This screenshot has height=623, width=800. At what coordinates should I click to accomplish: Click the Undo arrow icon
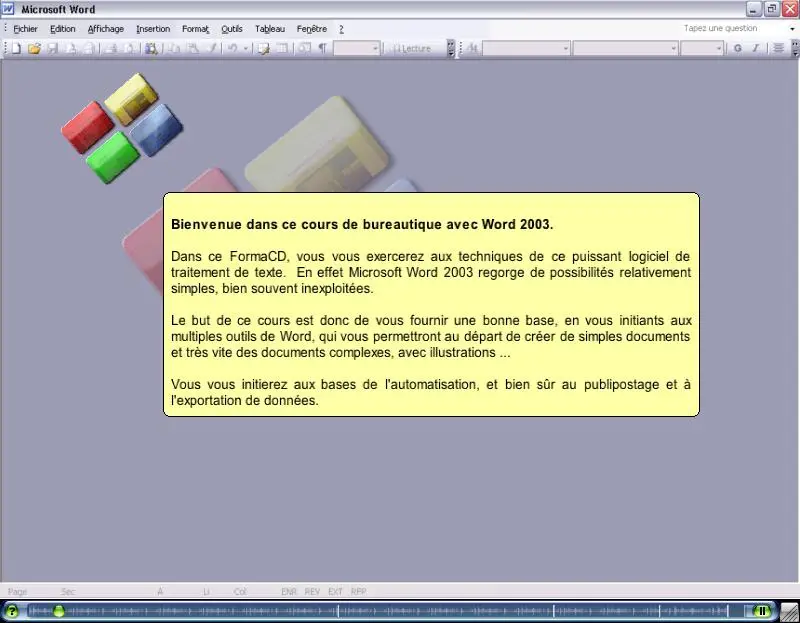(x=233, y=48)
